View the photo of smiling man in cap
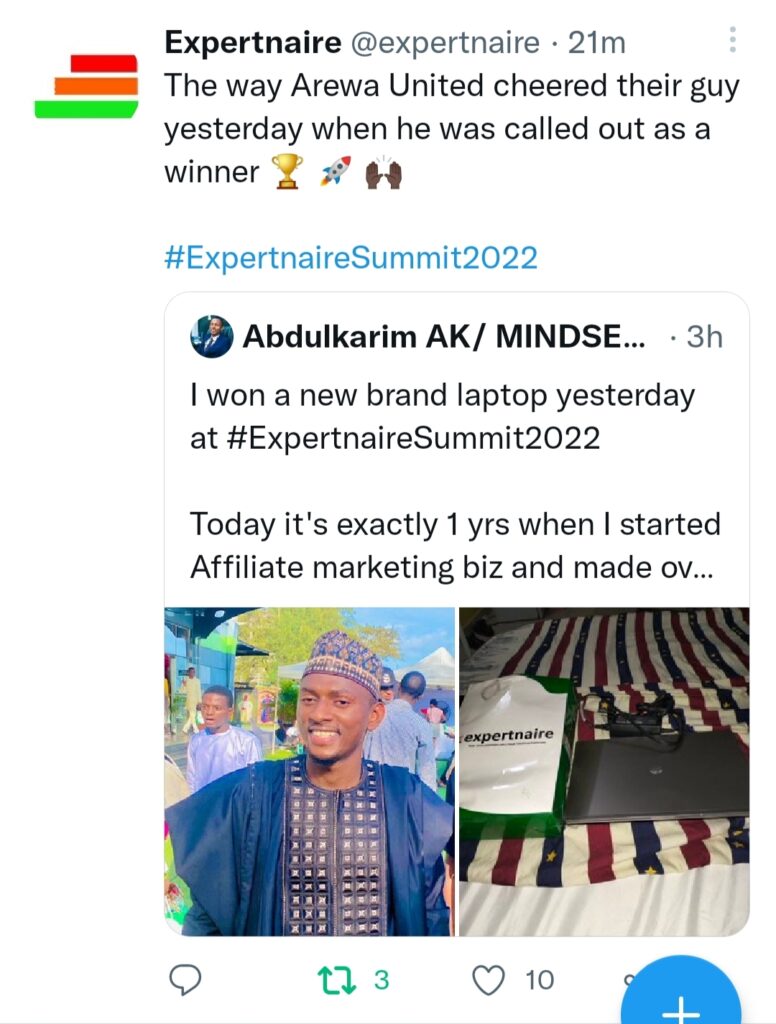Viewport: 776px width, 1024px height. 309,771
